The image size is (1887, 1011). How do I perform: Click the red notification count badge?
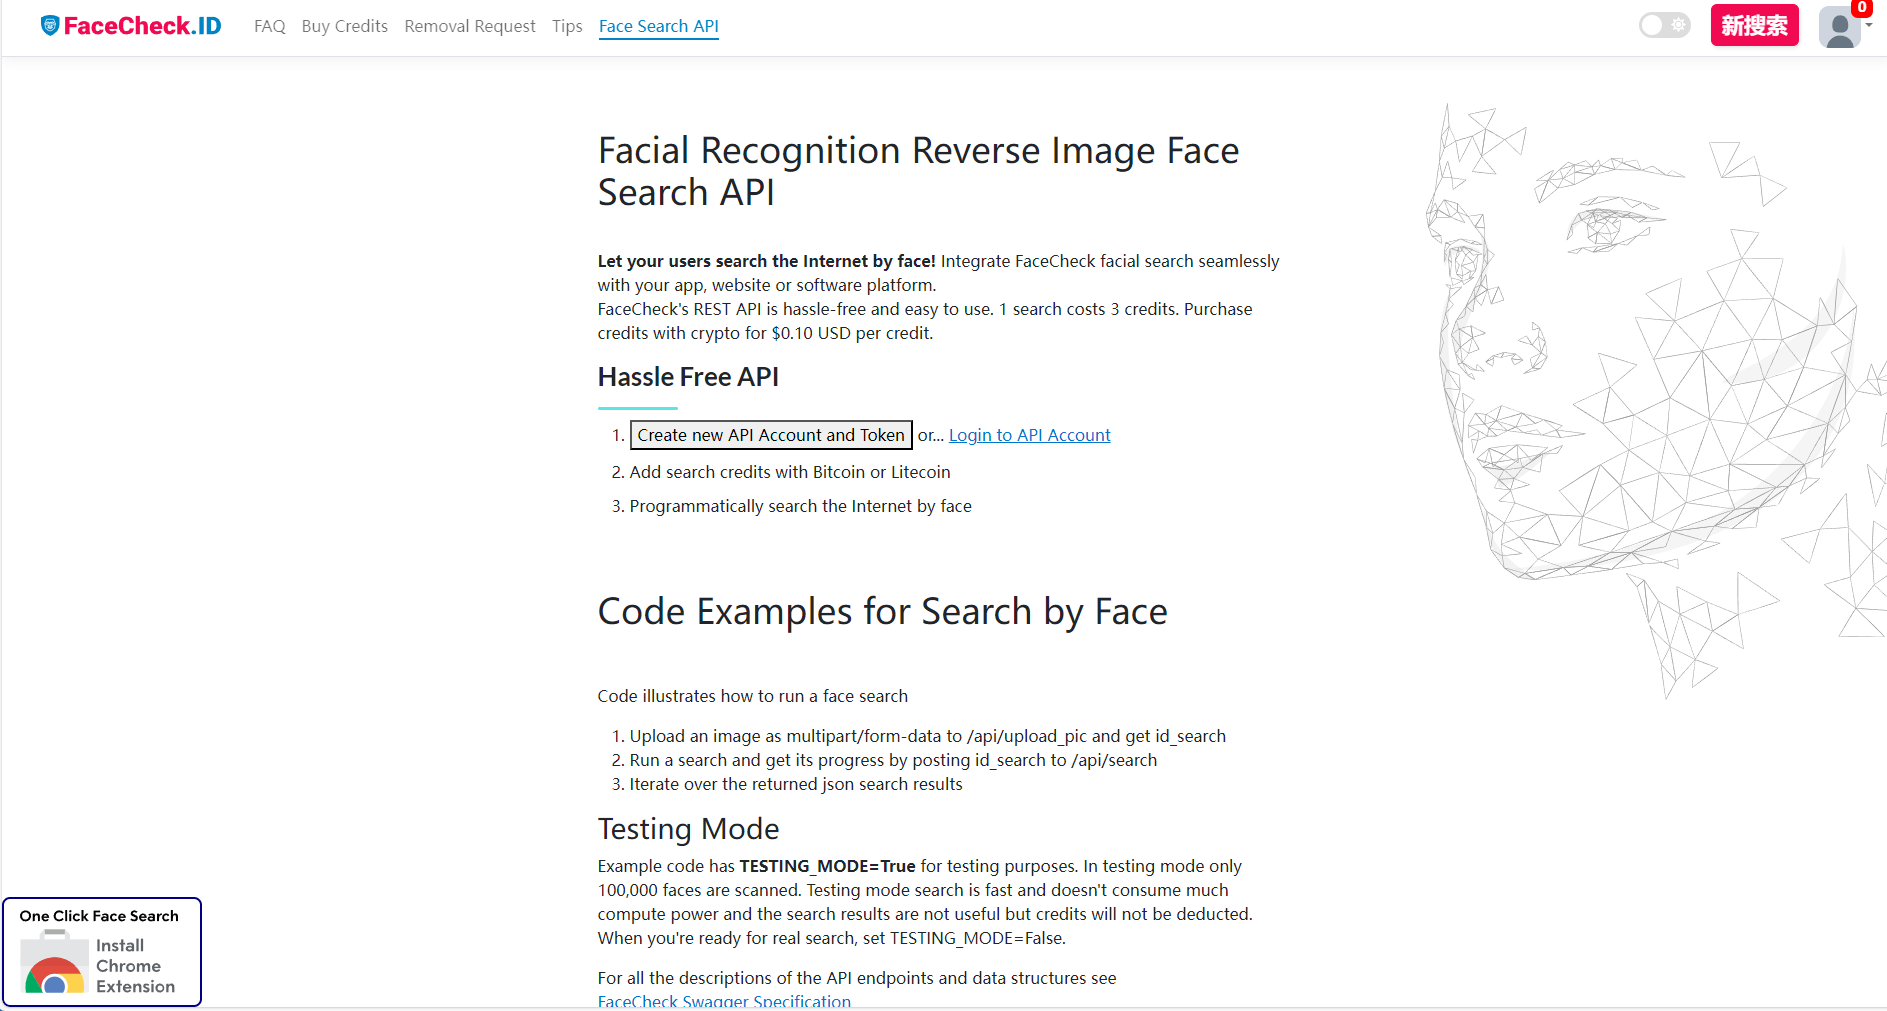tap(1861, 8)
